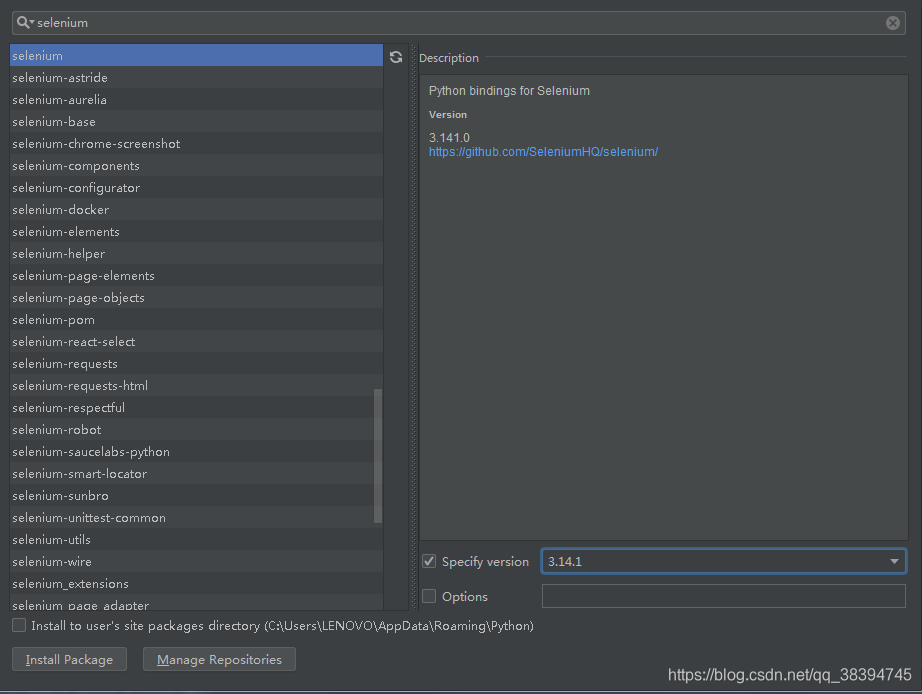Click the package list scrollbar thumb
The width and height of the screenshot is (922, 694).
[x=378, y=456]
